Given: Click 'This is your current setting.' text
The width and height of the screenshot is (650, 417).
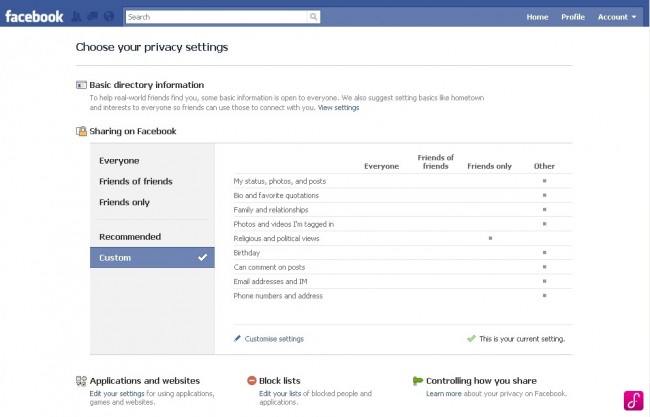Looking at the screenshot, I should coord(522,339).
